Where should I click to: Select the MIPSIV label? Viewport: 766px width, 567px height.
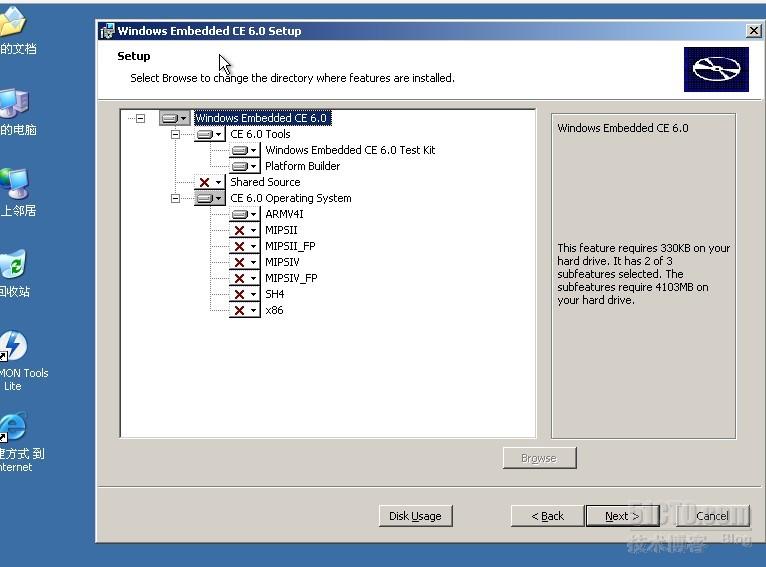[282, 262]
